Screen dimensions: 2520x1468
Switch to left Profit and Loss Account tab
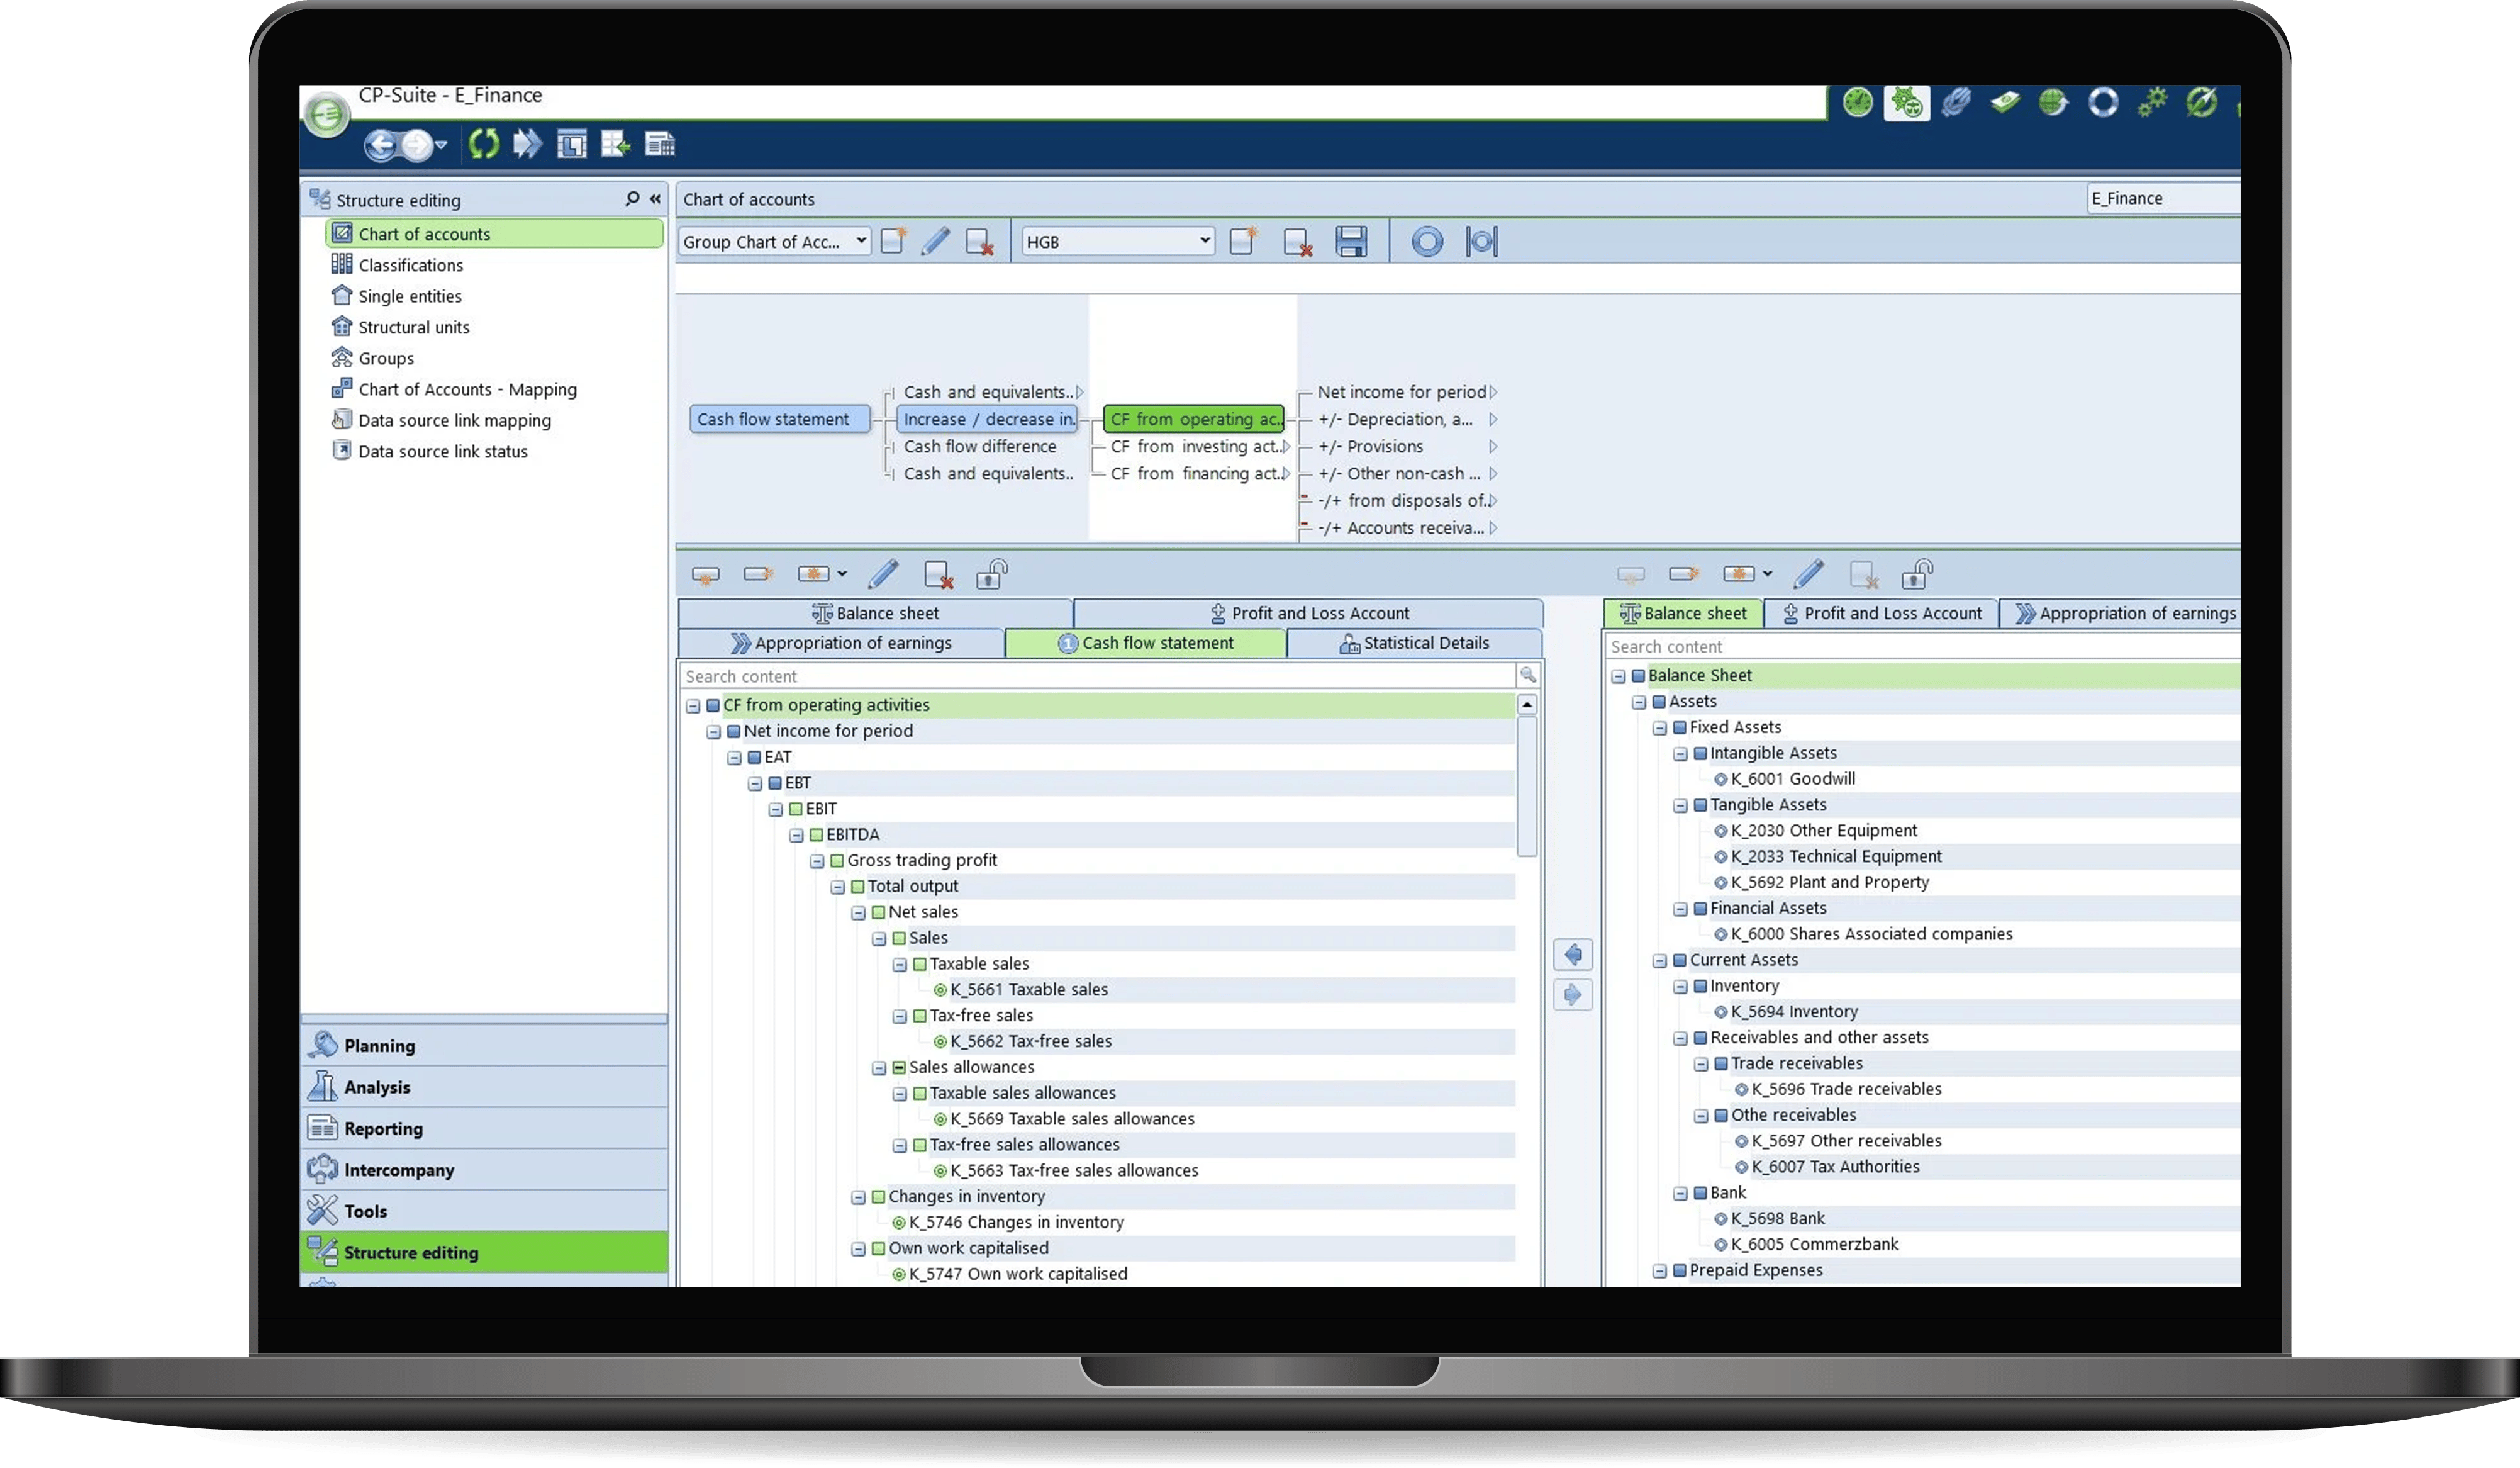coord(1308,613)
